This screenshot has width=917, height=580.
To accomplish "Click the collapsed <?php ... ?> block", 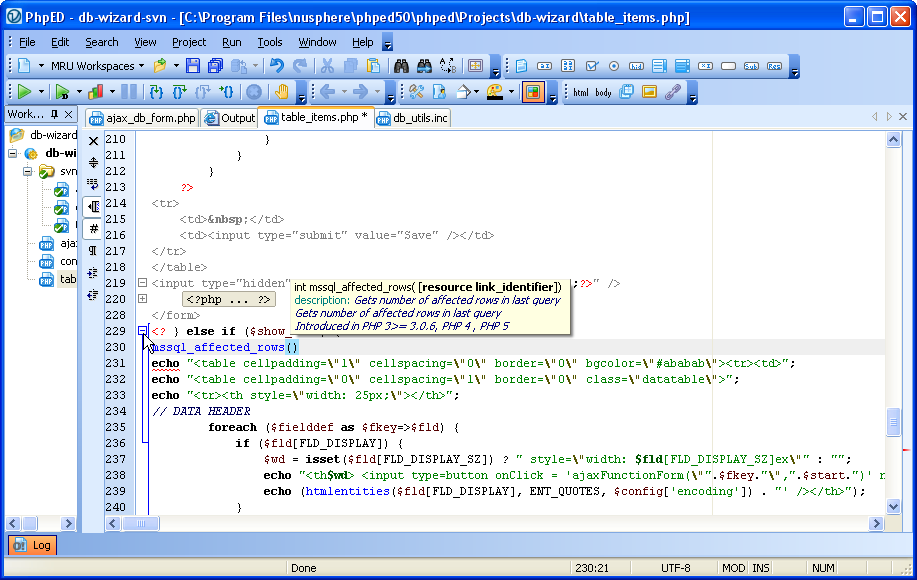I will point(229,299).
